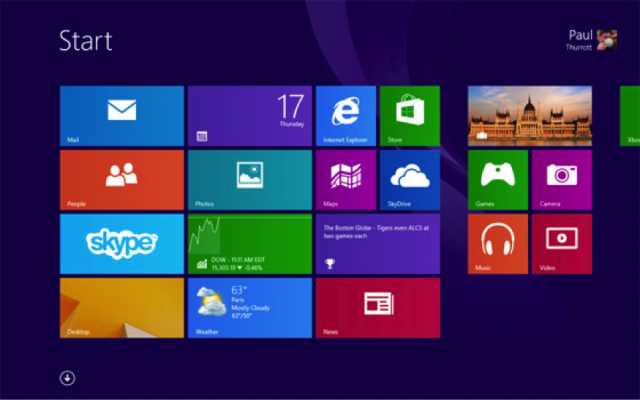Open the partially visible Xbox tile
The height and width of the screenshot is (400, 640).
tap(630, 116)
